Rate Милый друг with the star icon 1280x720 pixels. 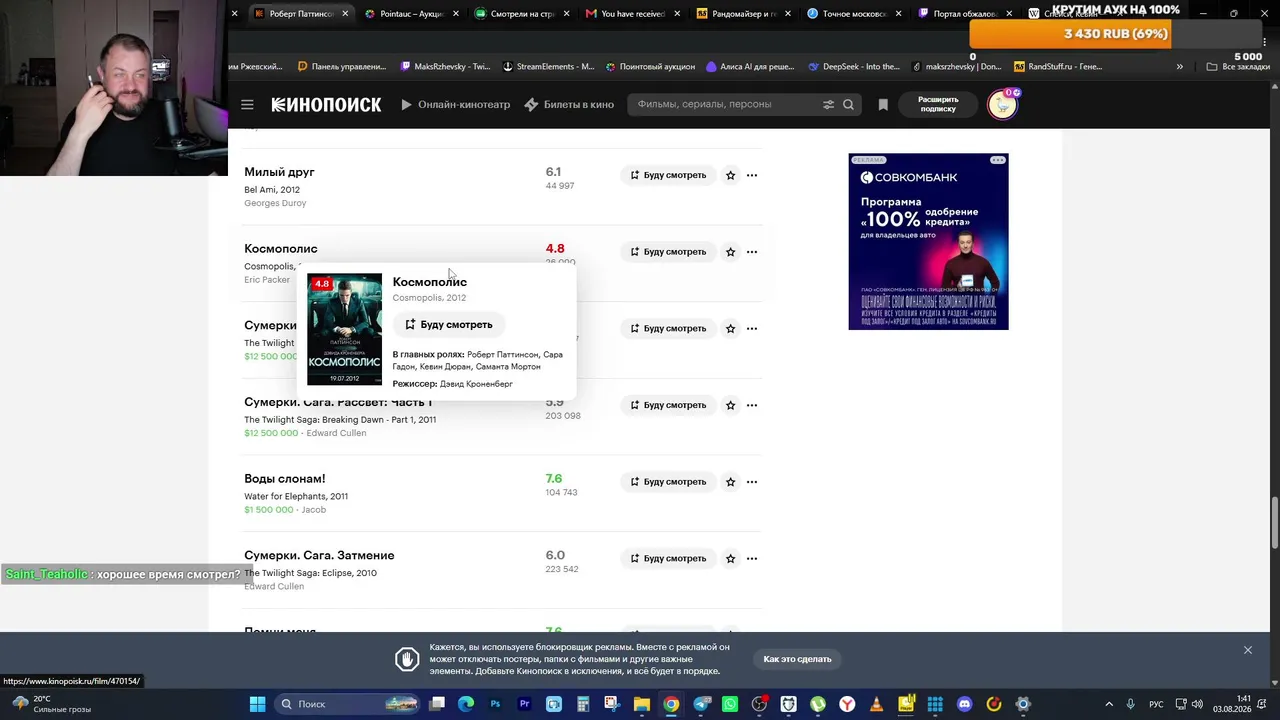[x=731, y=175]
